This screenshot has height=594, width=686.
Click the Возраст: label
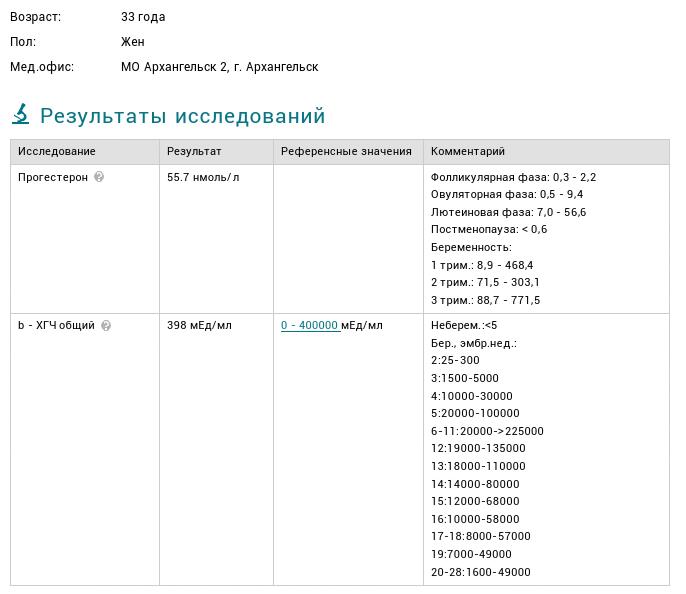pyautogui.click(x=35, y=17)
